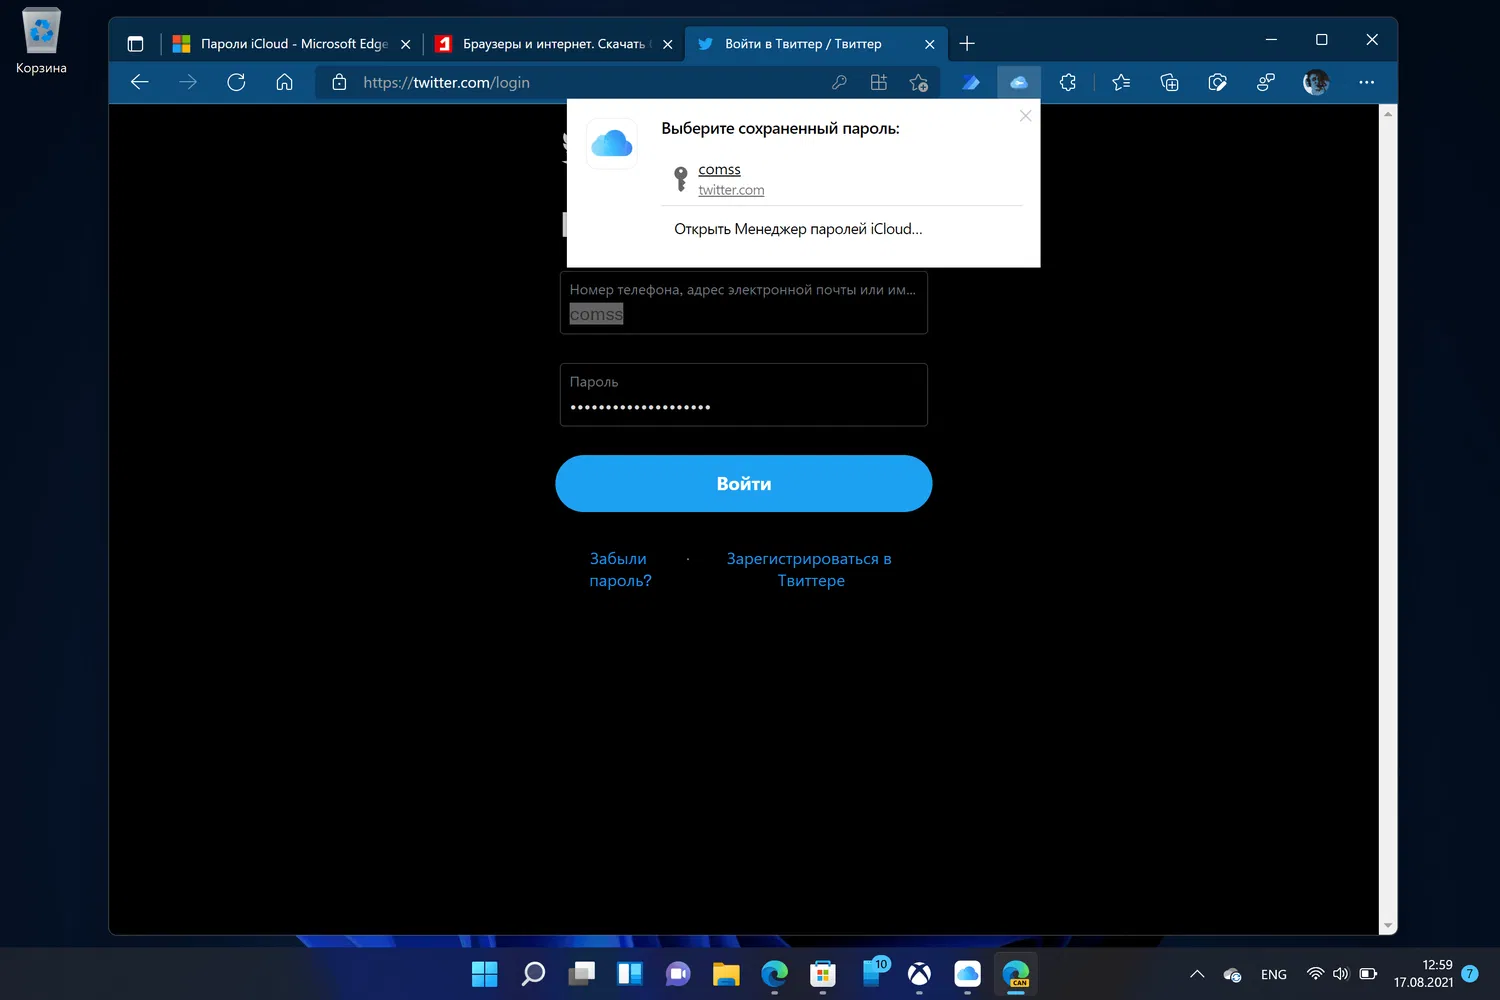The height and width of the screenshot is (1000, 1500).
Task: Reload the Twitter login page
Action: 236,82
